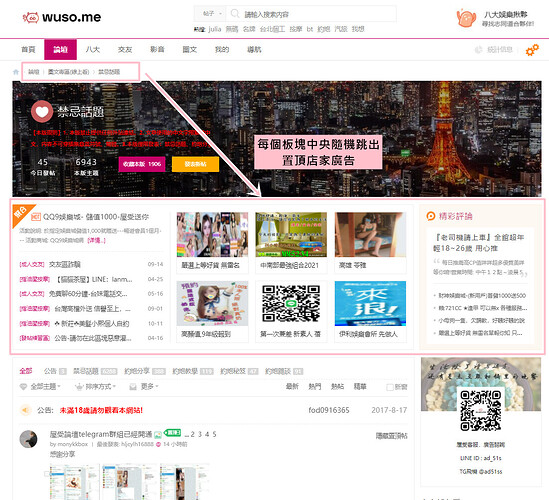The height and width of the screenshot is (500, 549).
Task: Click the HOT badge icon before QQ9娛樂城
Action: pyautogui.click(x=36, y=217)
